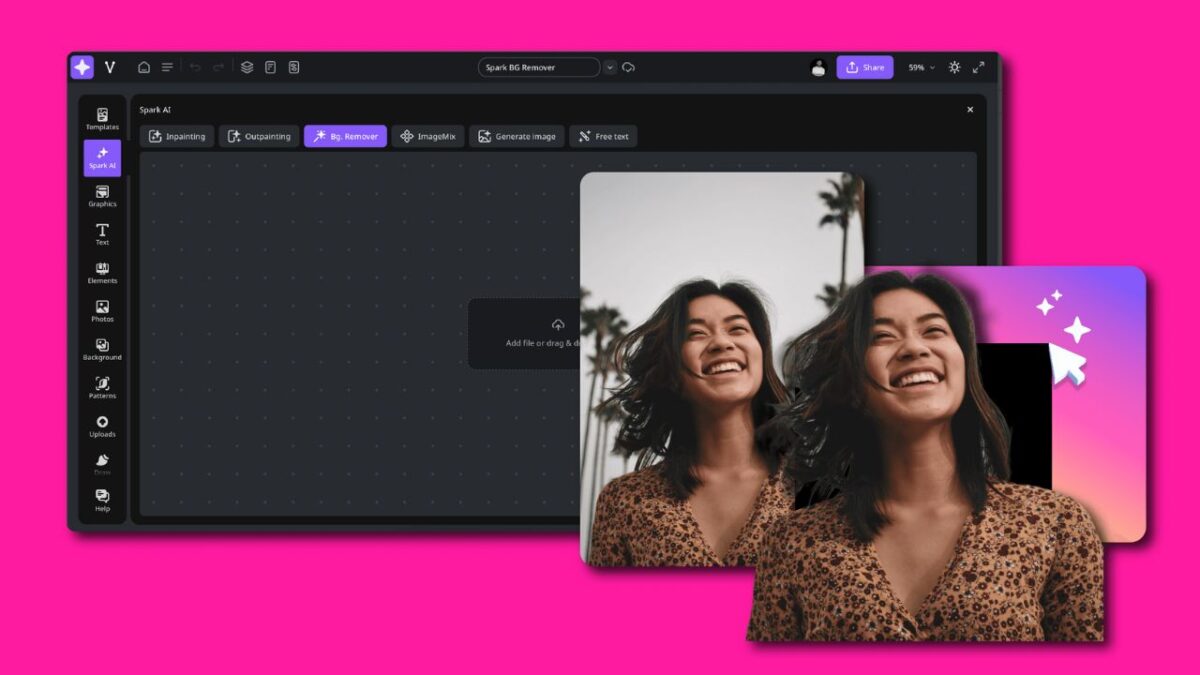Click the purple Share button
This screenshot has height=675, width=1200.
tap(865, 67)
